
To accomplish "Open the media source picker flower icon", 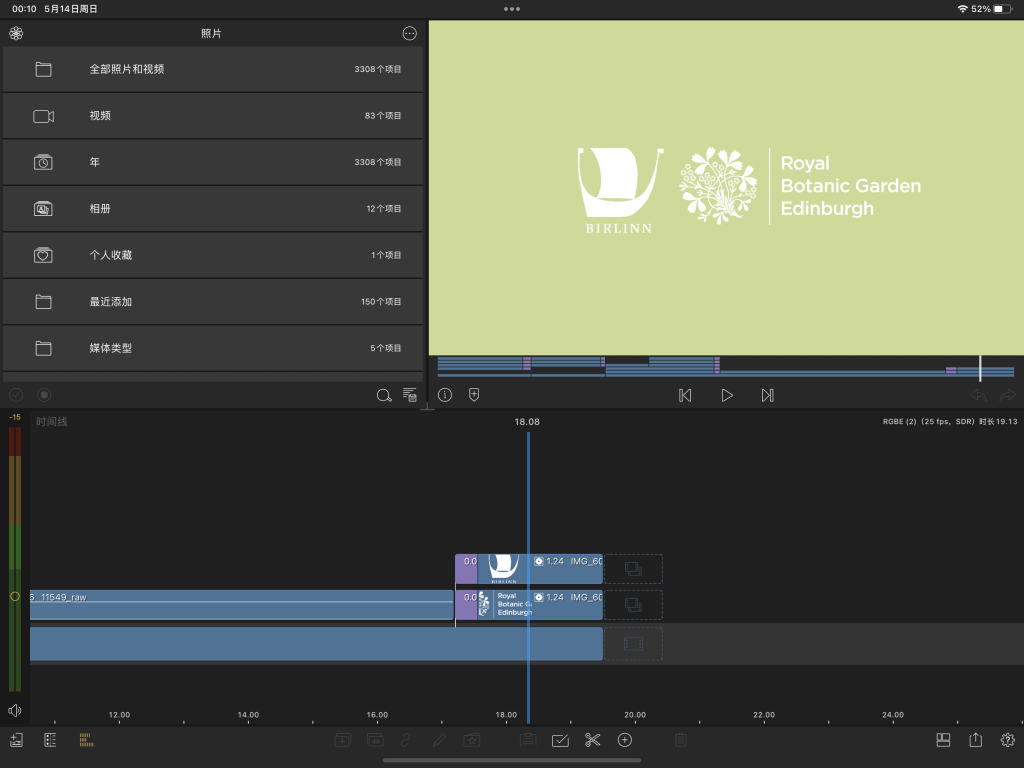I will (16, 33).
